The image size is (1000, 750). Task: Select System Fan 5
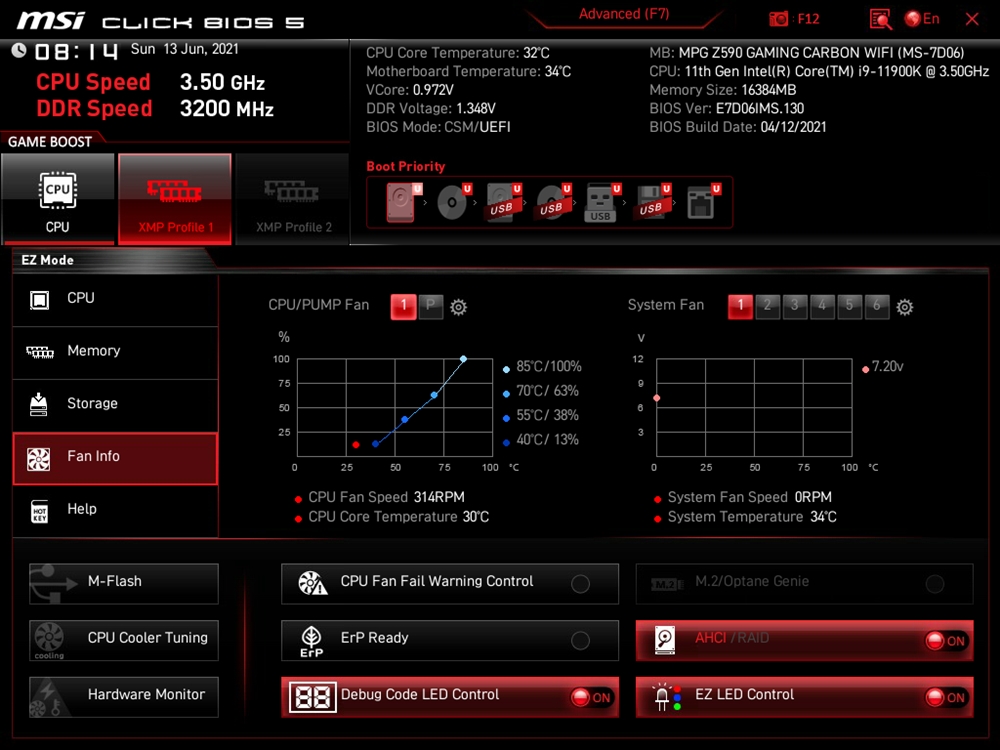[849, 306]
